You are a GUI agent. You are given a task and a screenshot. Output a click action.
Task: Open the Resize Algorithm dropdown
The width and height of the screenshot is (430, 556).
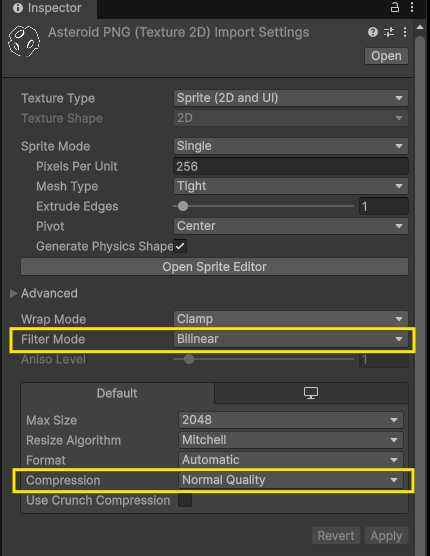point(291,440)
